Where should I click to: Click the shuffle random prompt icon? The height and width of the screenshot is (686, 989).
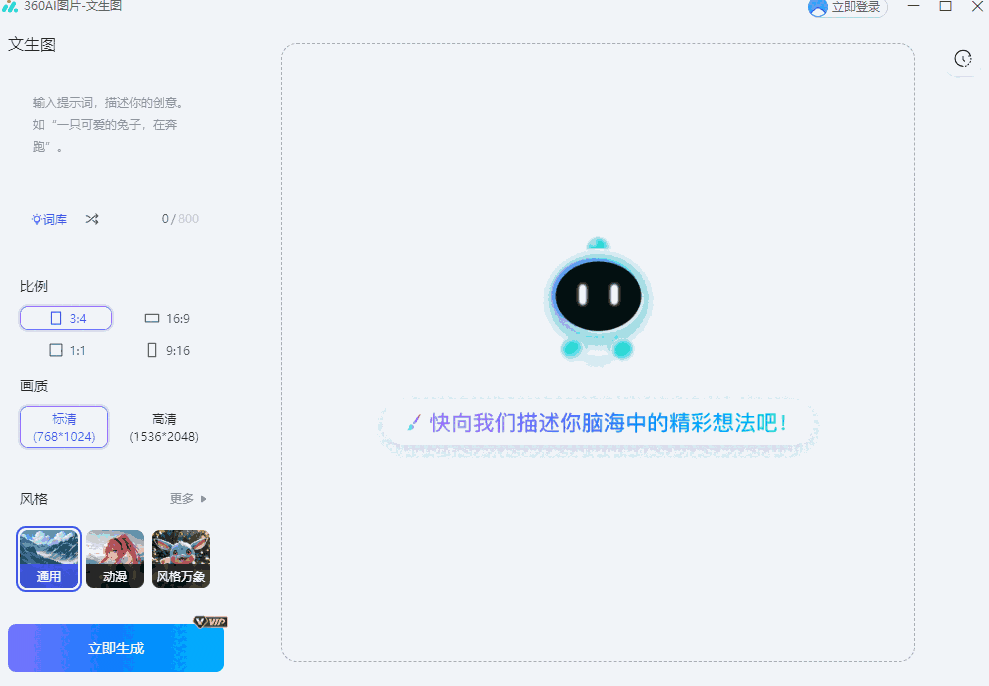click(91, 219)
